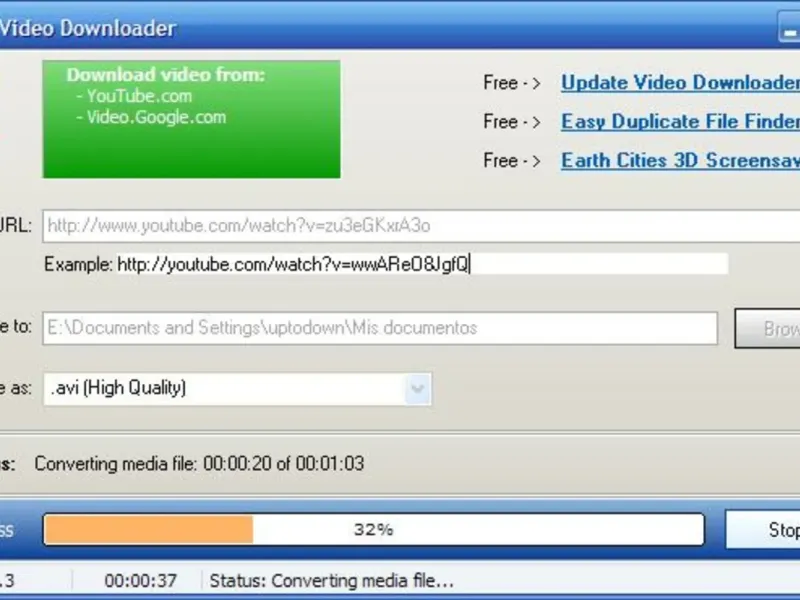This screenshot has width=800, height=600.
Task: Click the Video.Google.com text in banner
Action: (x=156, y=117)
